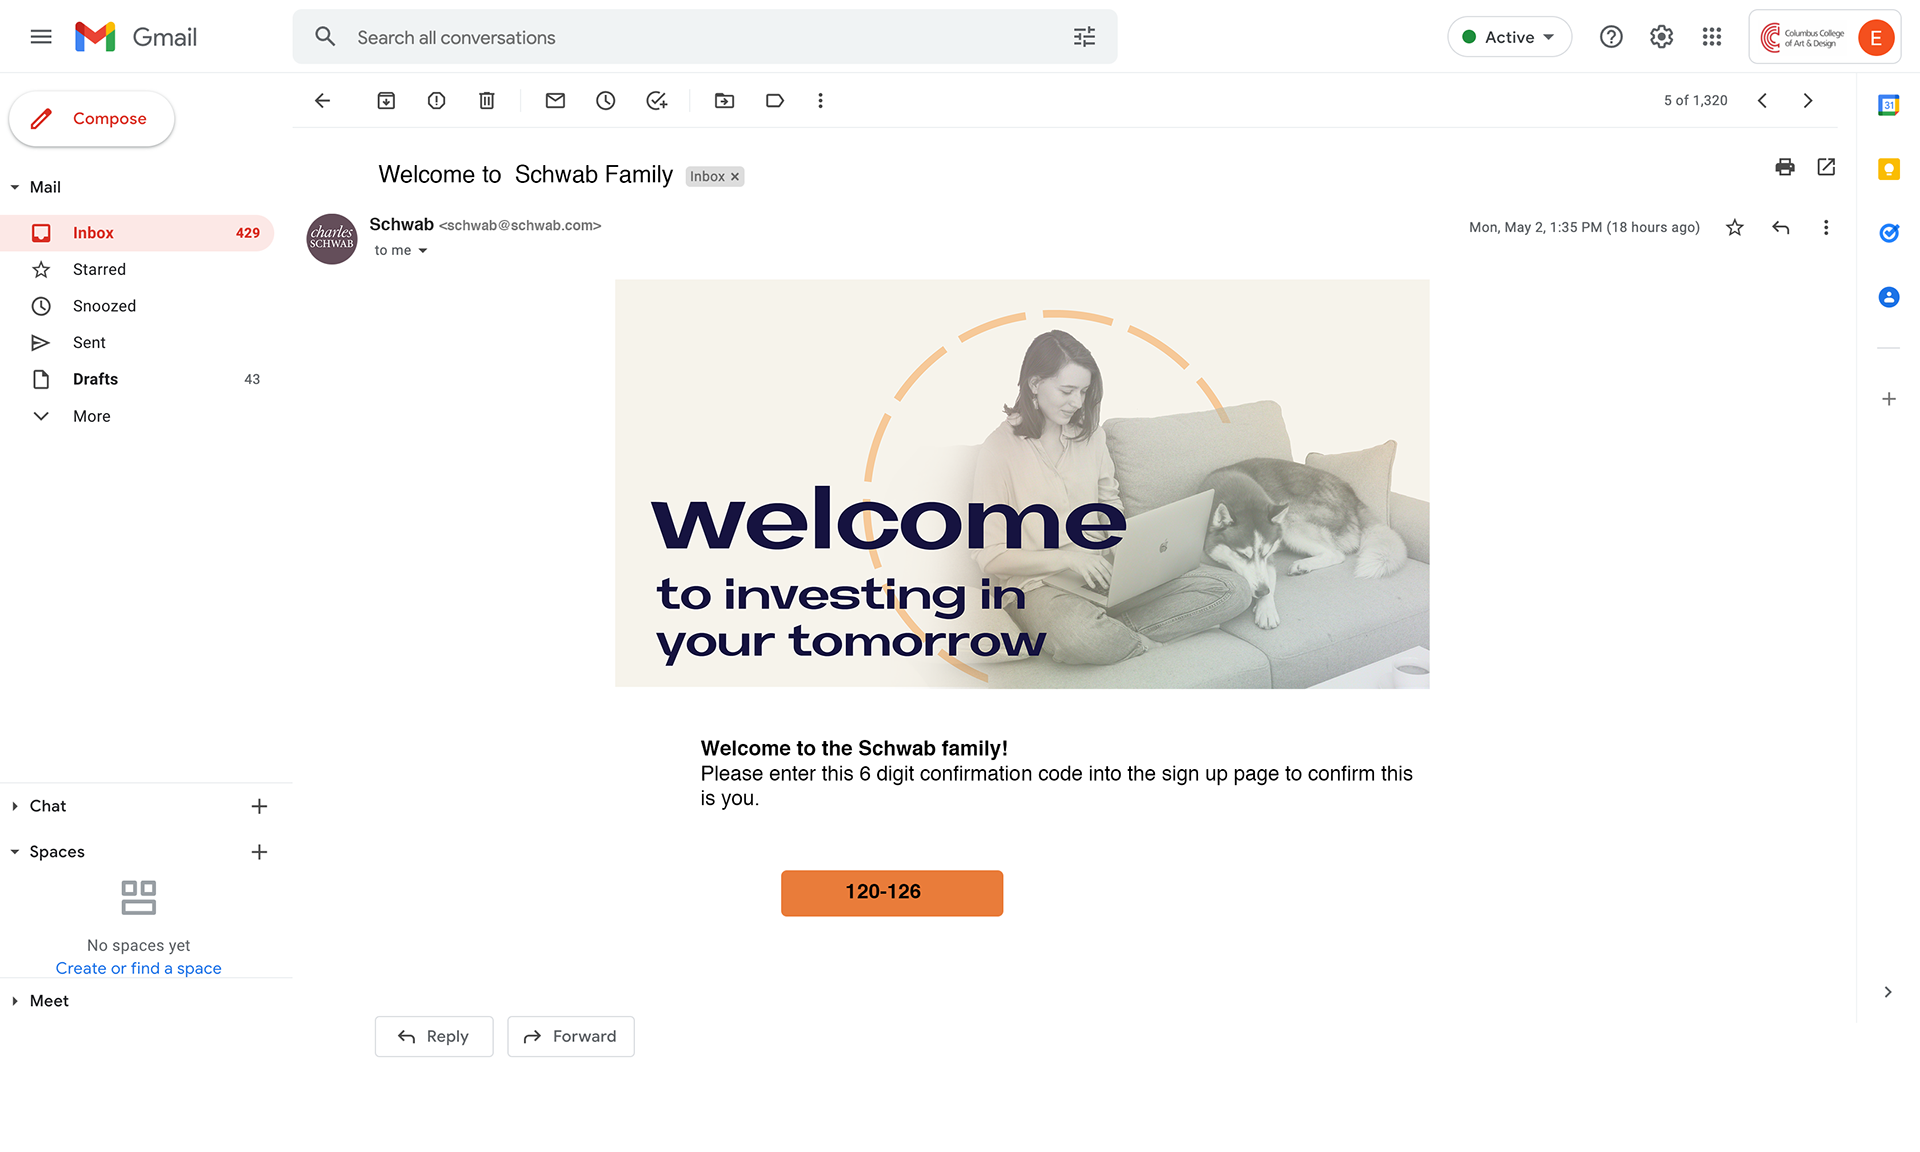Open the account profile avatar E
The height and width of the screenshot is (1152, 1920).
(1876, 38)
